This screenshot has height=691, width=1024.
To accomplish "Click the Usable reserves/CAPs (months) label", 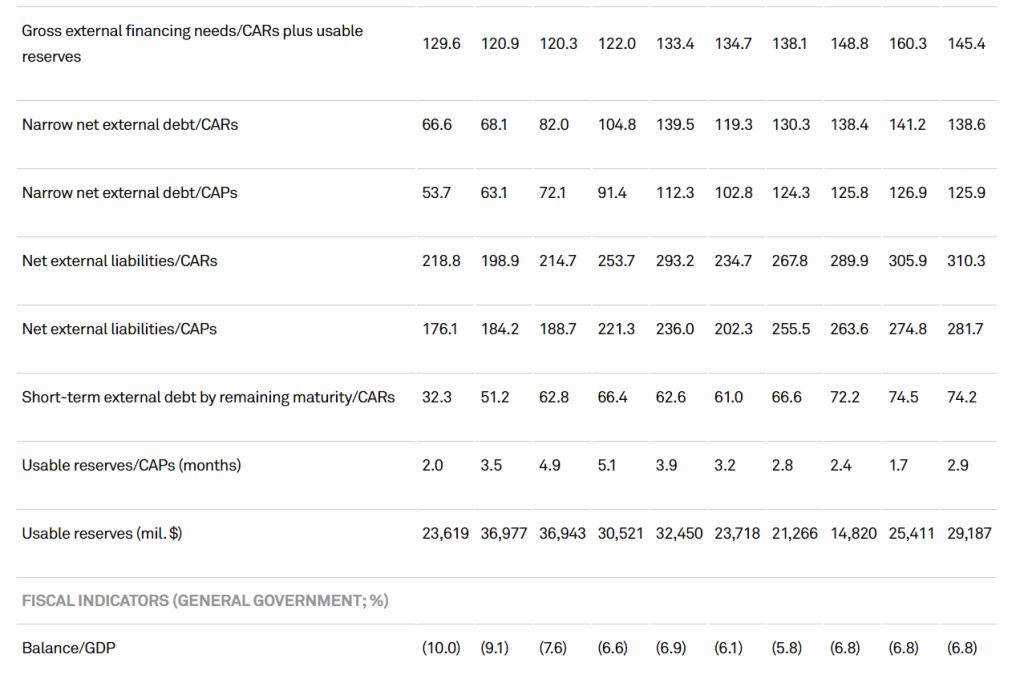I will (x=132, y=465).
